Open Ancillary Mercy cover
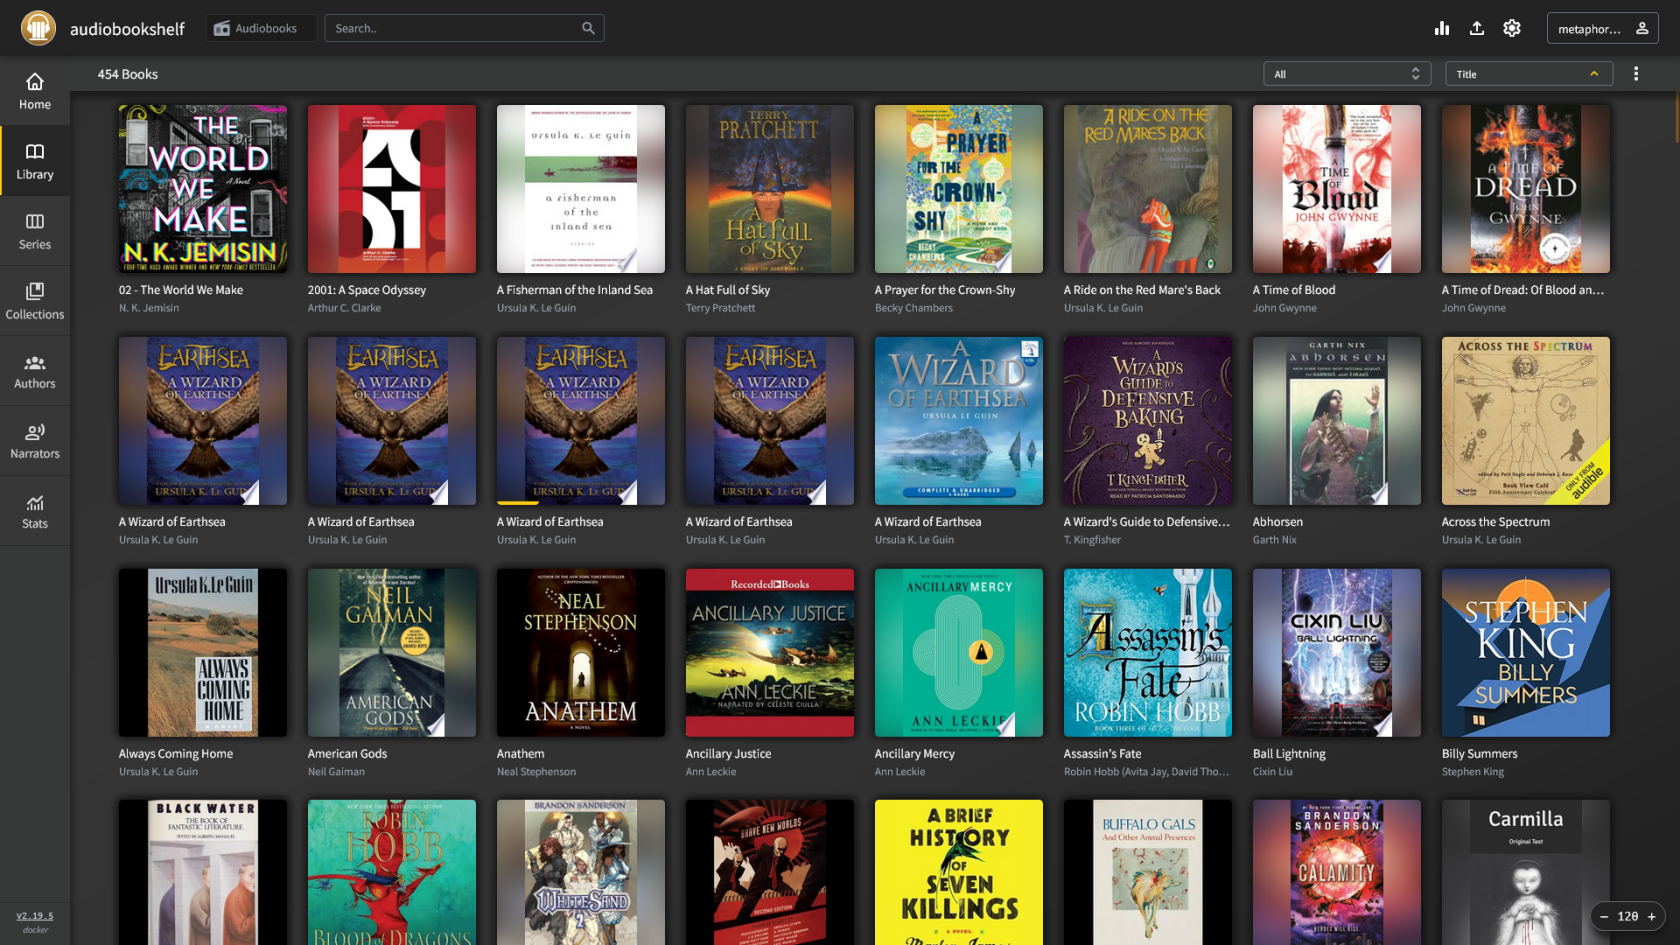This screenshot has width=1680, height=945. (959, 653)
